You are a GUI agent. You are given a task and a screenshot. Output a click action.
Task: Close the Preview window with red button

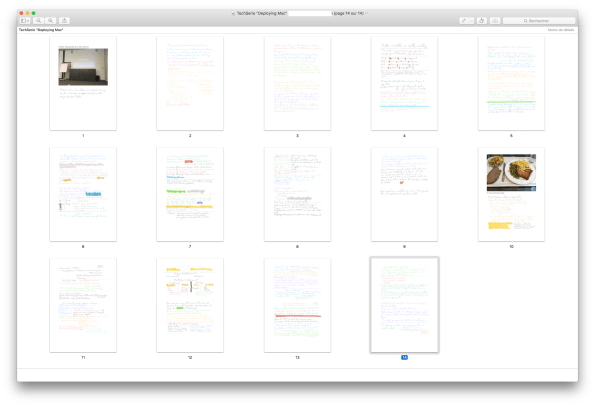[x=21, y=13]
